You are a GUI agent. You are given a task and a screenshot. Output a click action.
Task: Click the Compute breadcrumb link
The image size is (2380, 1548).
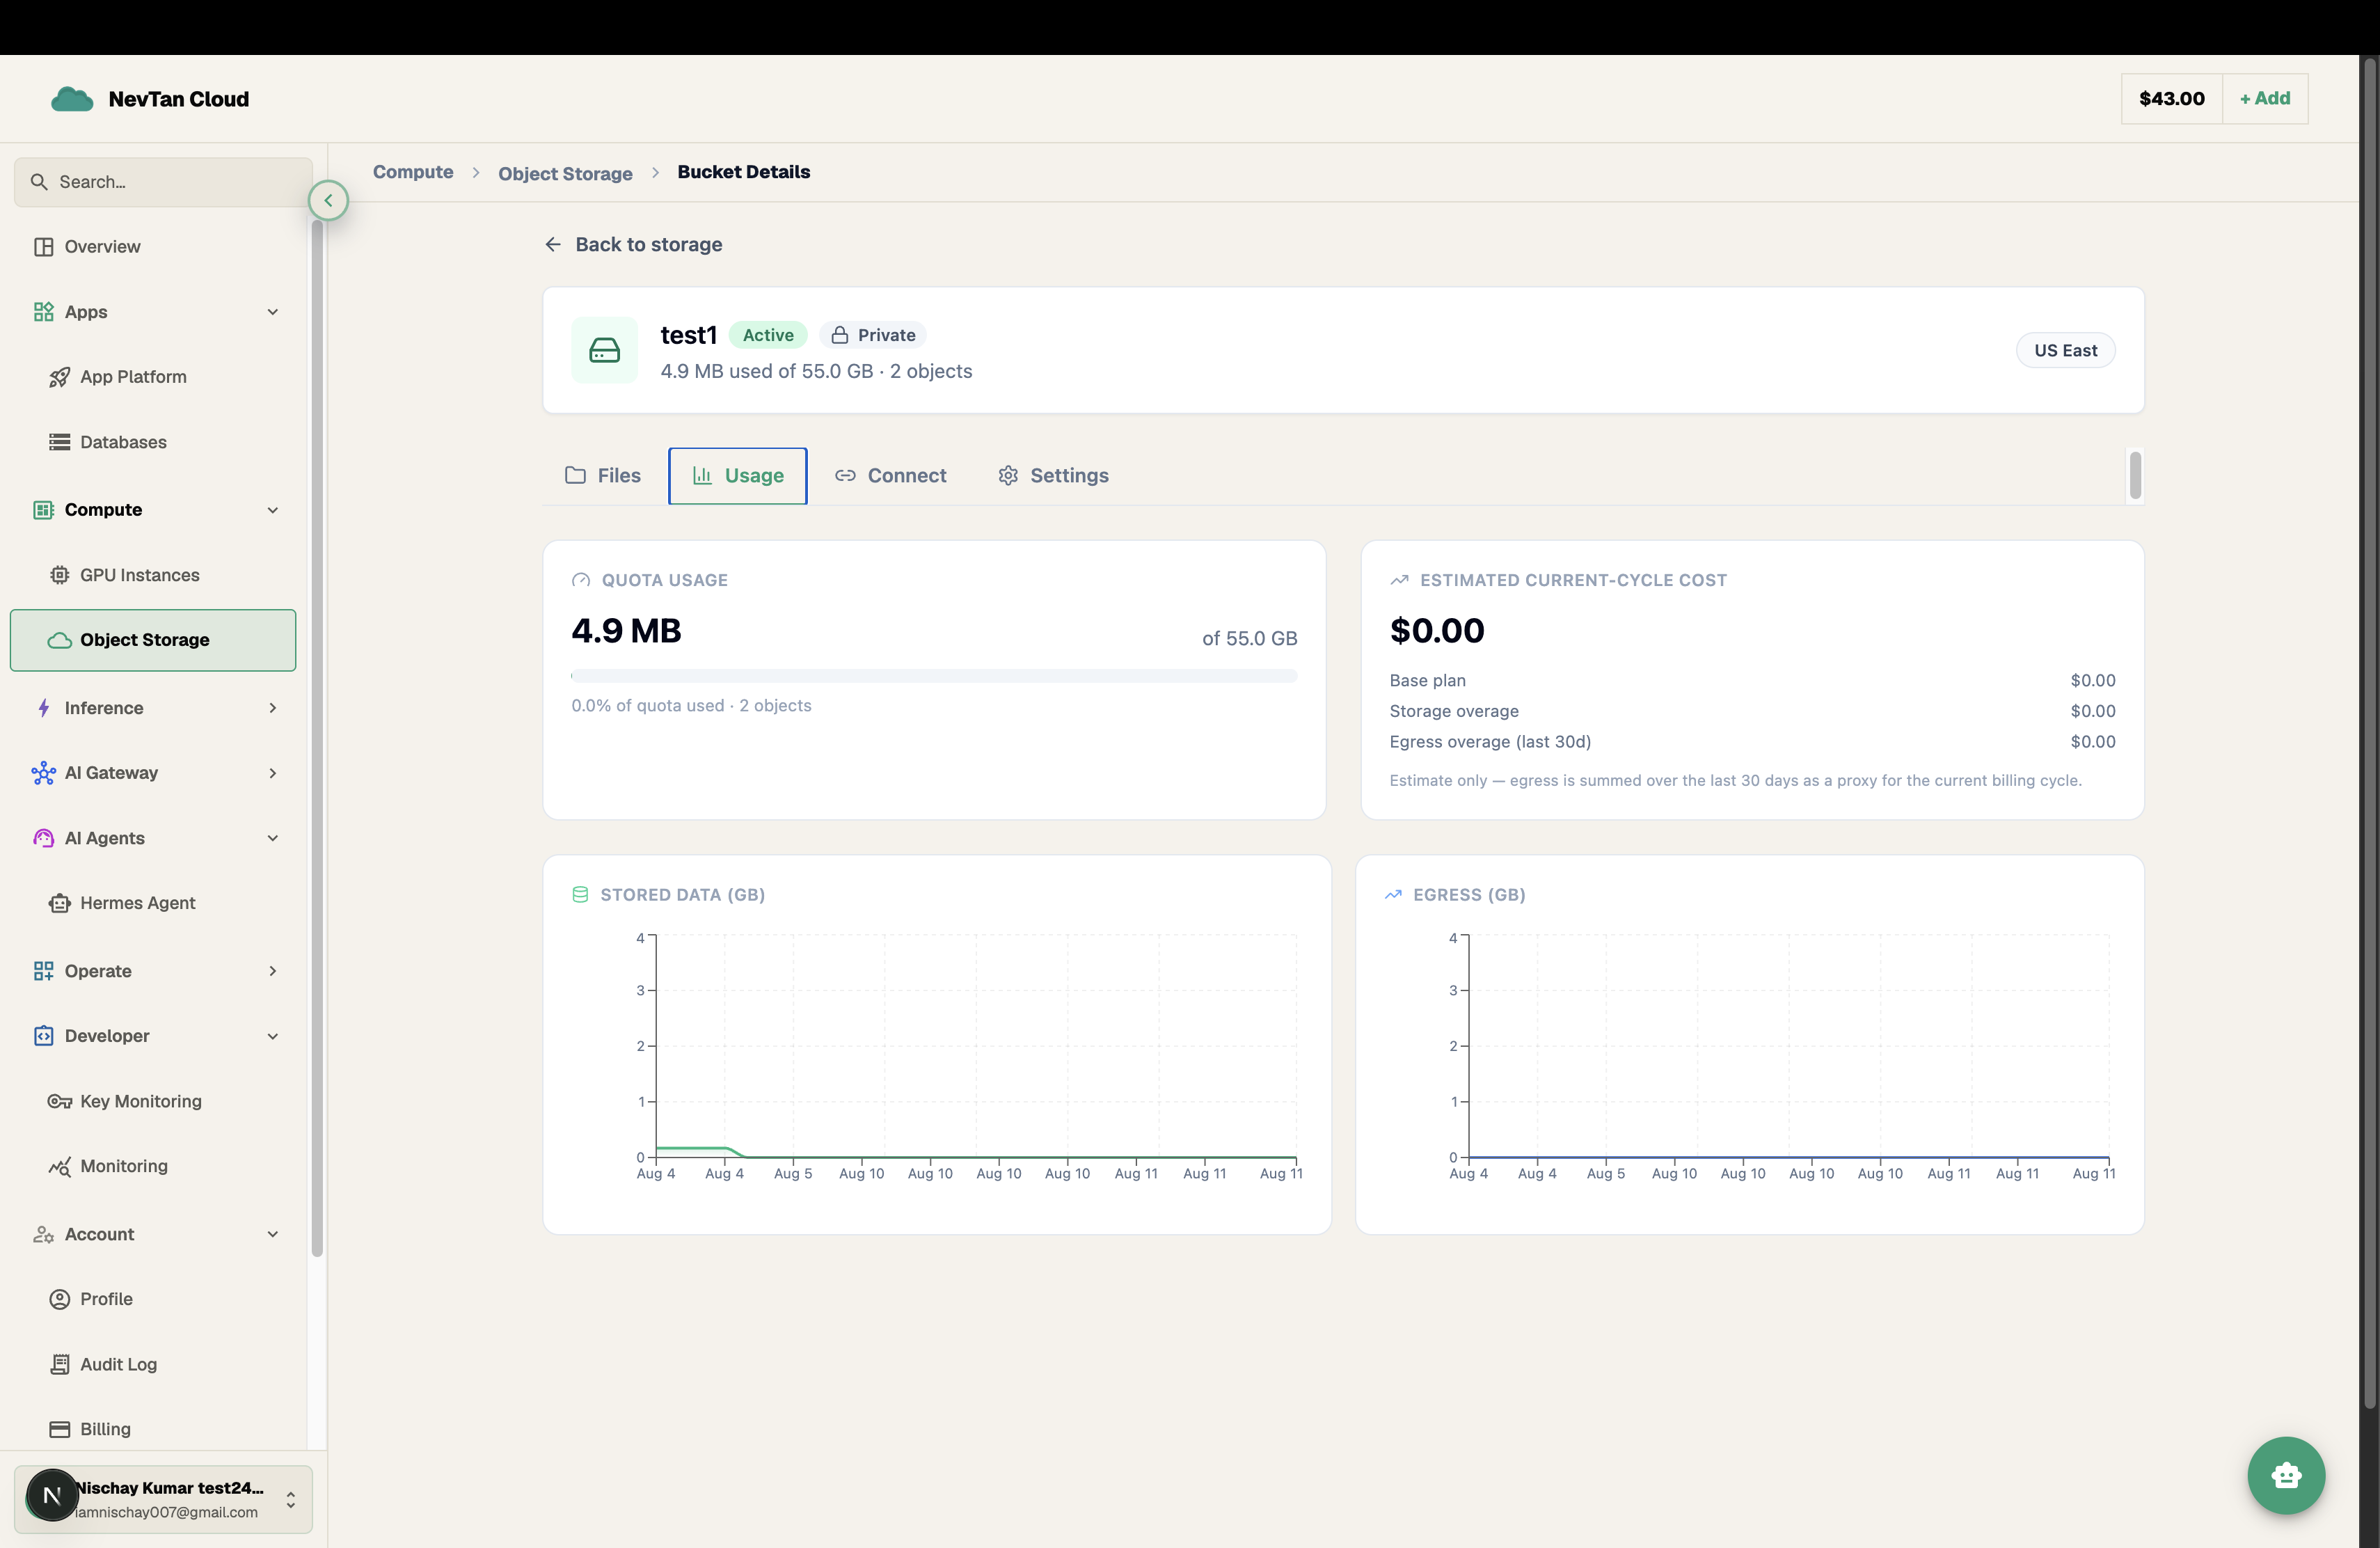pos(413,172)
